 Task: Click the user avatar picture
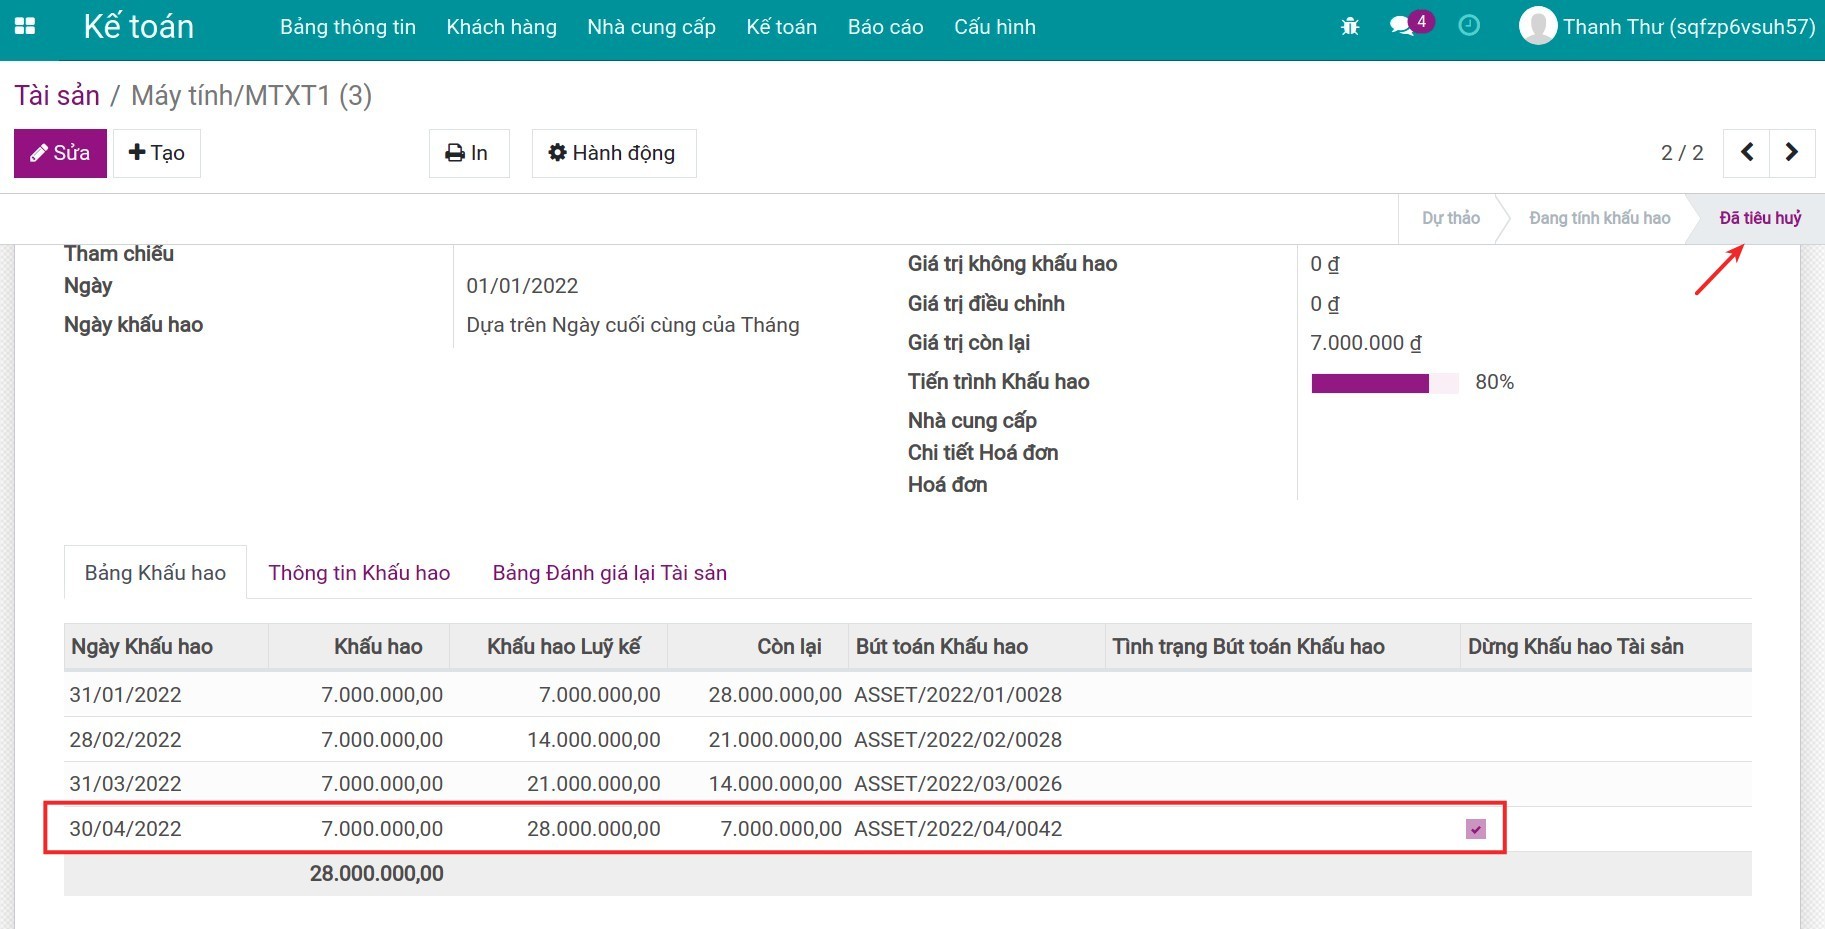tap(1537, 26)
